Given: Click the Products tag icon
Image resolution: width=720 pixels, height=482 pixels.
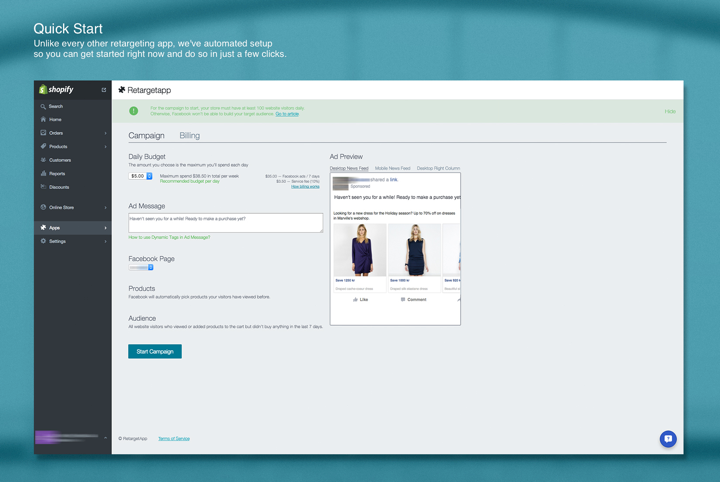Looking at the screenshot, I should (43, 146).
